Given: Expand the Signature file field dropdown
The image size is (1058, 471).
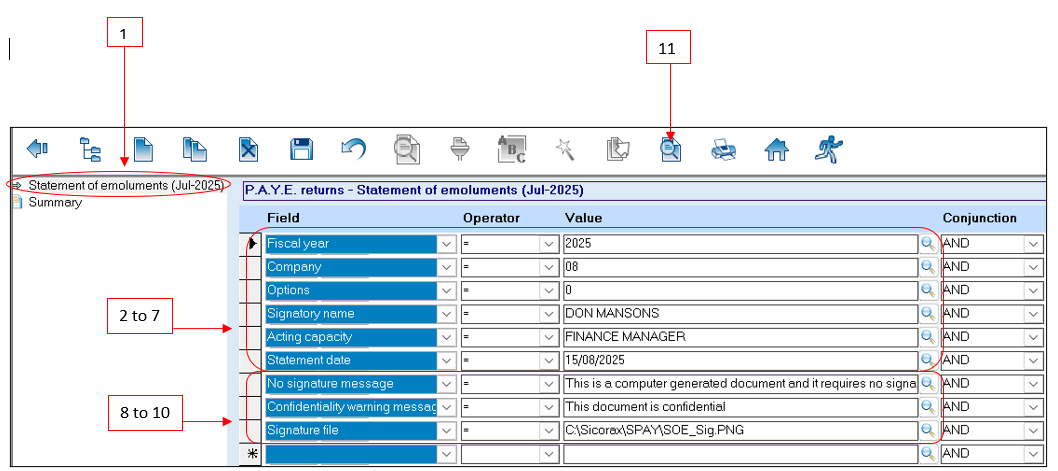Looking at the screenshot, I should (447, 431).
